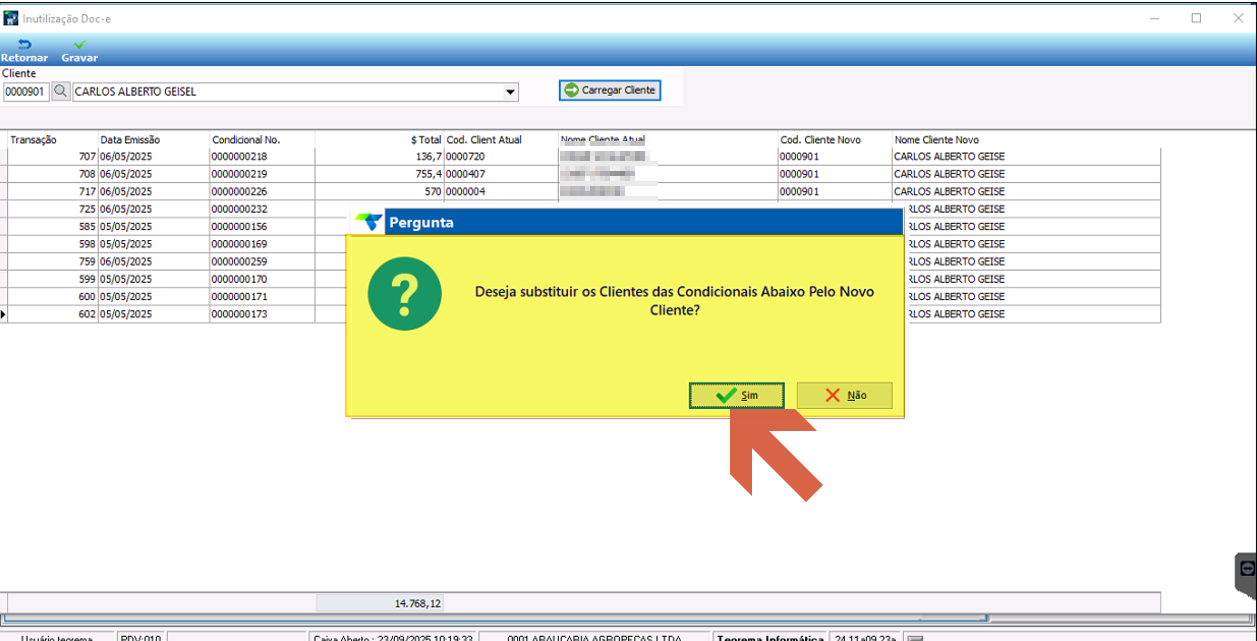Click the current row arrow indicator beside transaction 602
The width and height of the screenshot is (1257, 641).
3,315
